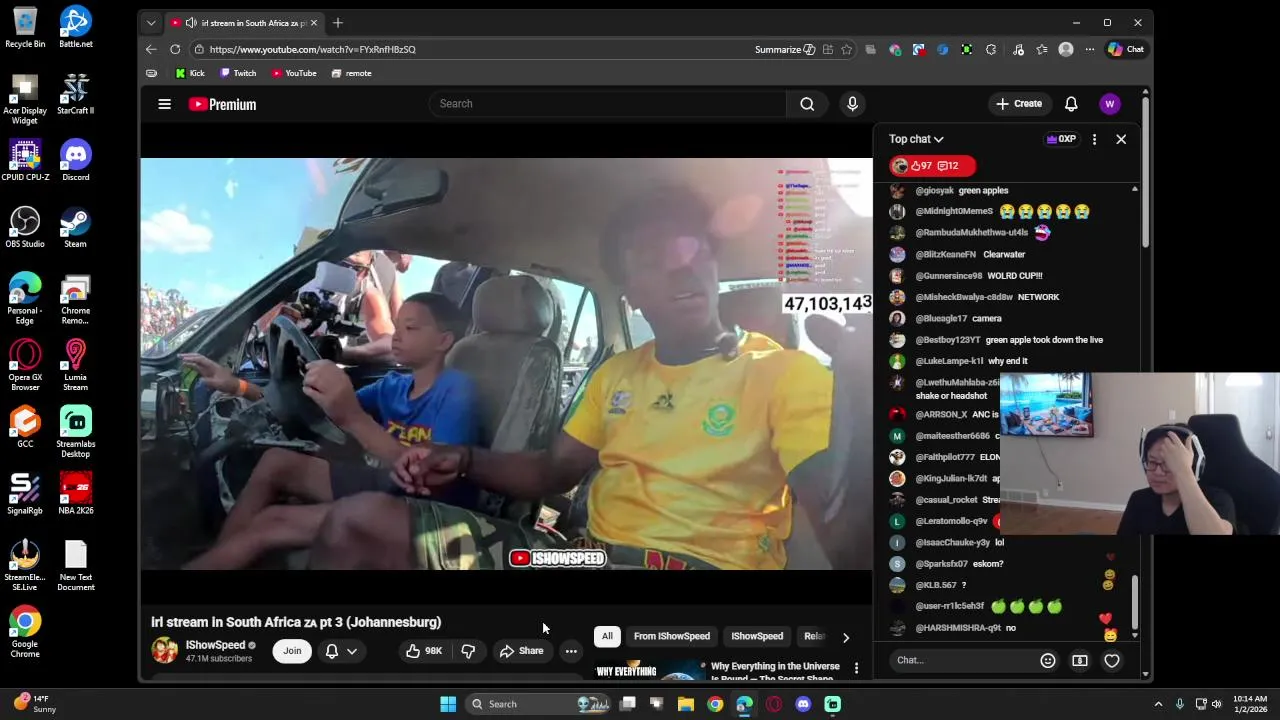The height and width of the screenshot is (720, 1280).
Task: Open the YouTube bookmark
Action: [294, 73]
